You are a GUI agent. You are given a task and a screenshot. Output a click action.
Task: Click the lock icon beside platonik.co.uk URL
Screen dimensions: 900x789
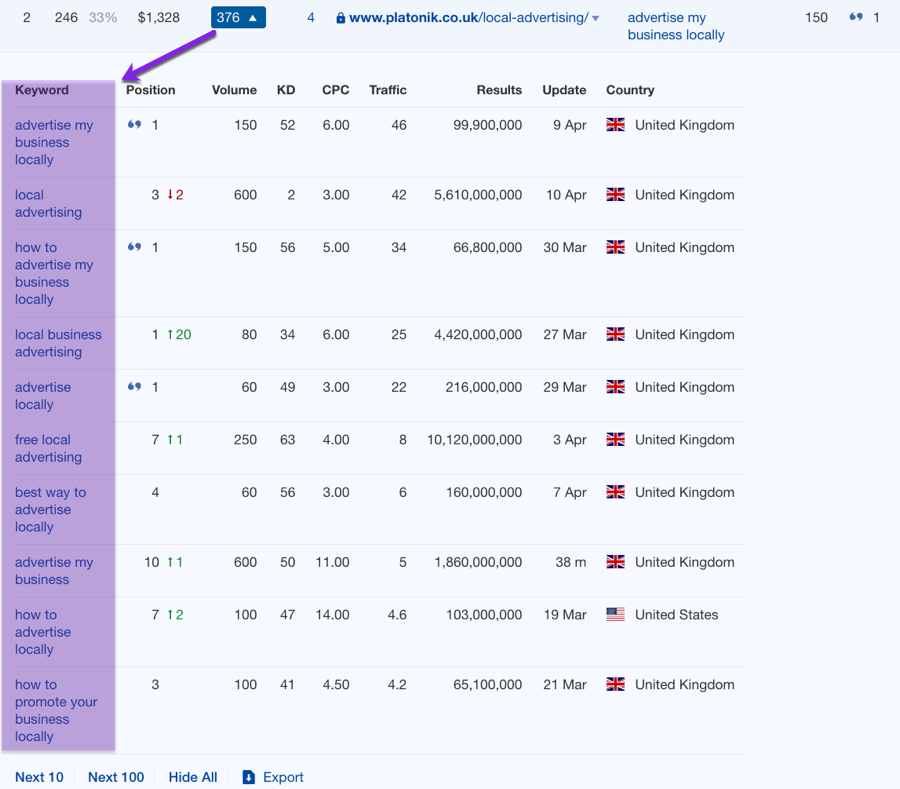tap(341, 18)
